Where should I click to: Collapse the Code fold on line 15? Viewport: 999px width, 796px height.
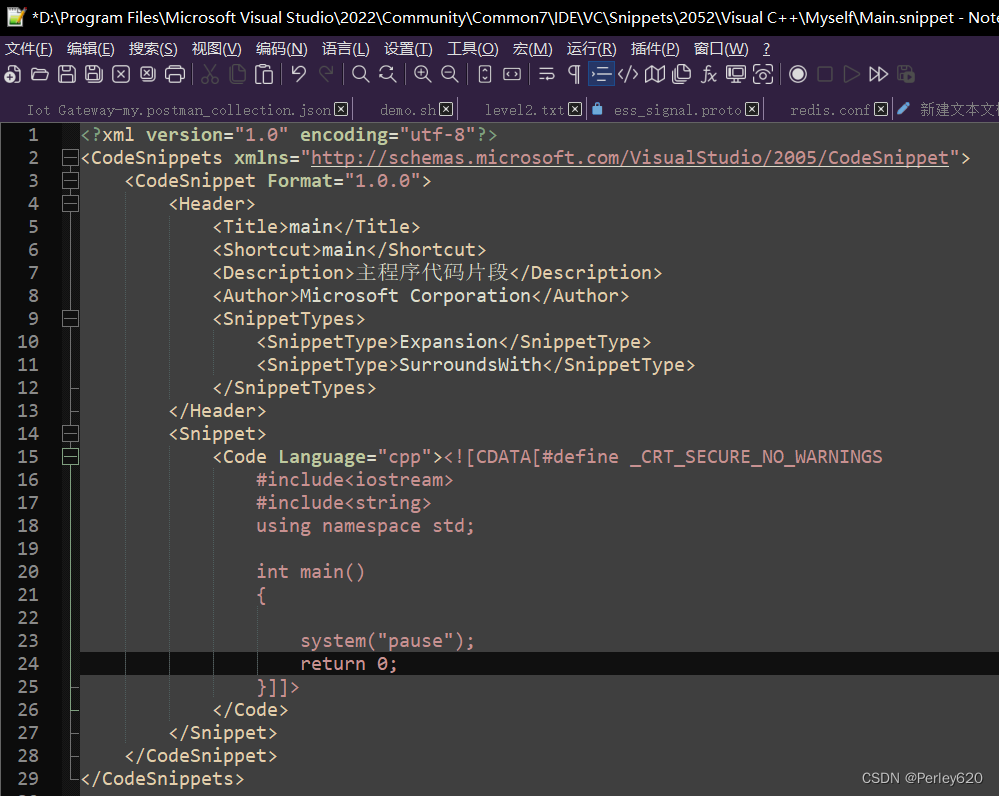[70, 456]
